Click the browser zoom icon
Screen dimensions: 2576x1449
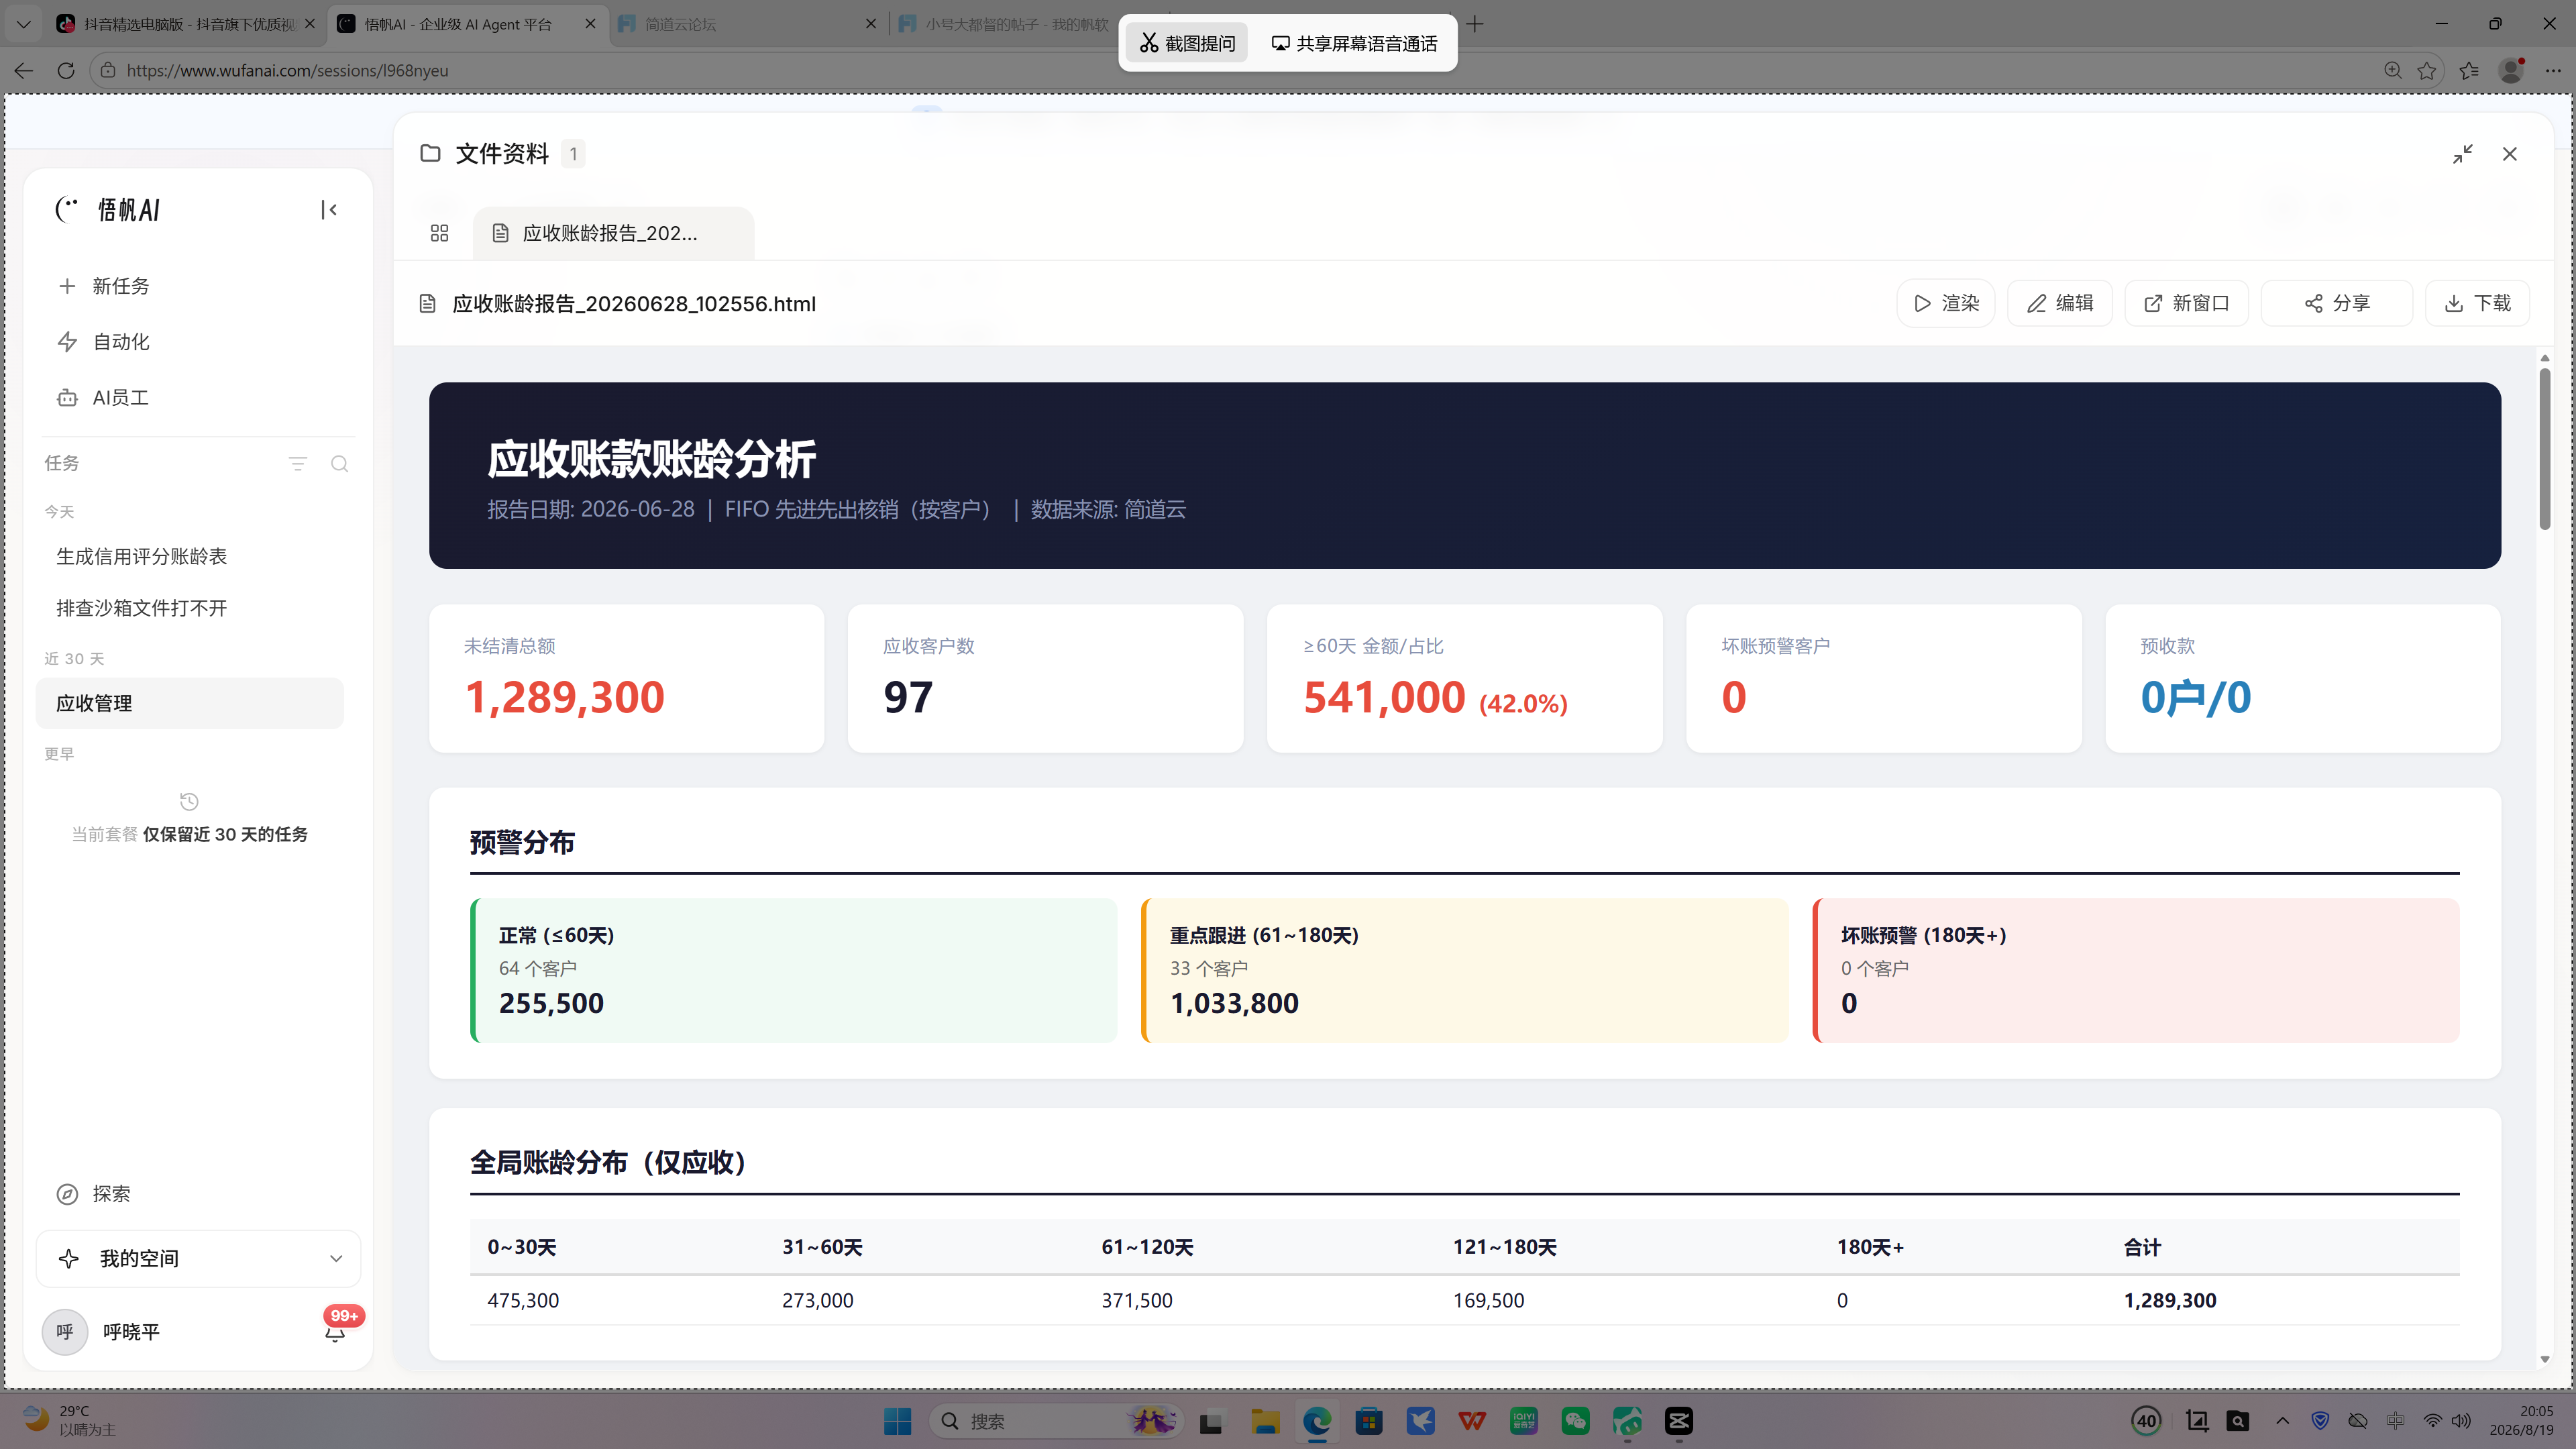click(x=2393, y=70)
